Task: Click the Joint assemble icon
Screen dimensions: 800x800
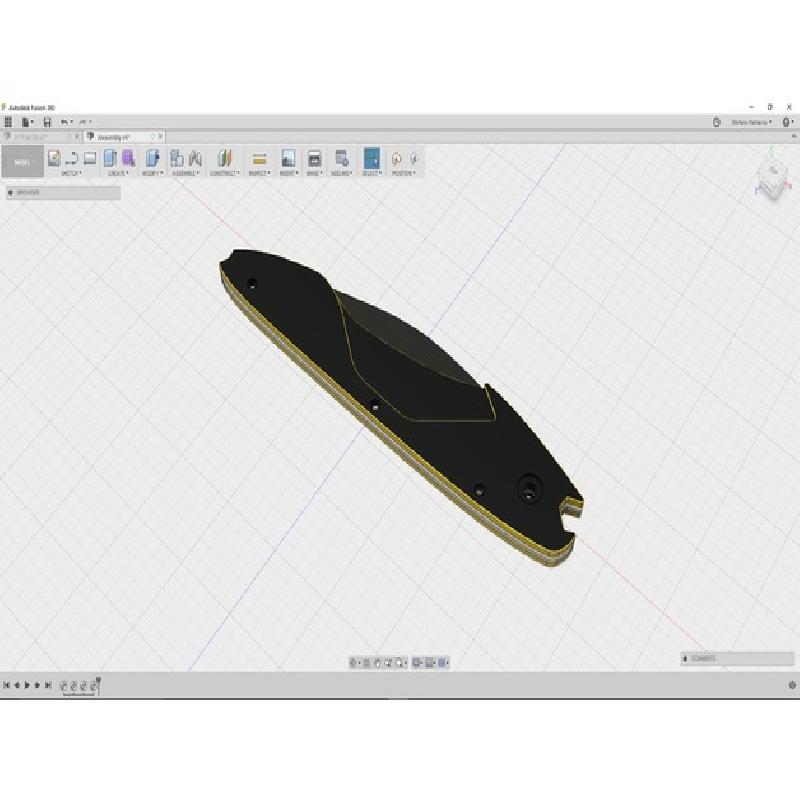Action: (x=195, y=158)
